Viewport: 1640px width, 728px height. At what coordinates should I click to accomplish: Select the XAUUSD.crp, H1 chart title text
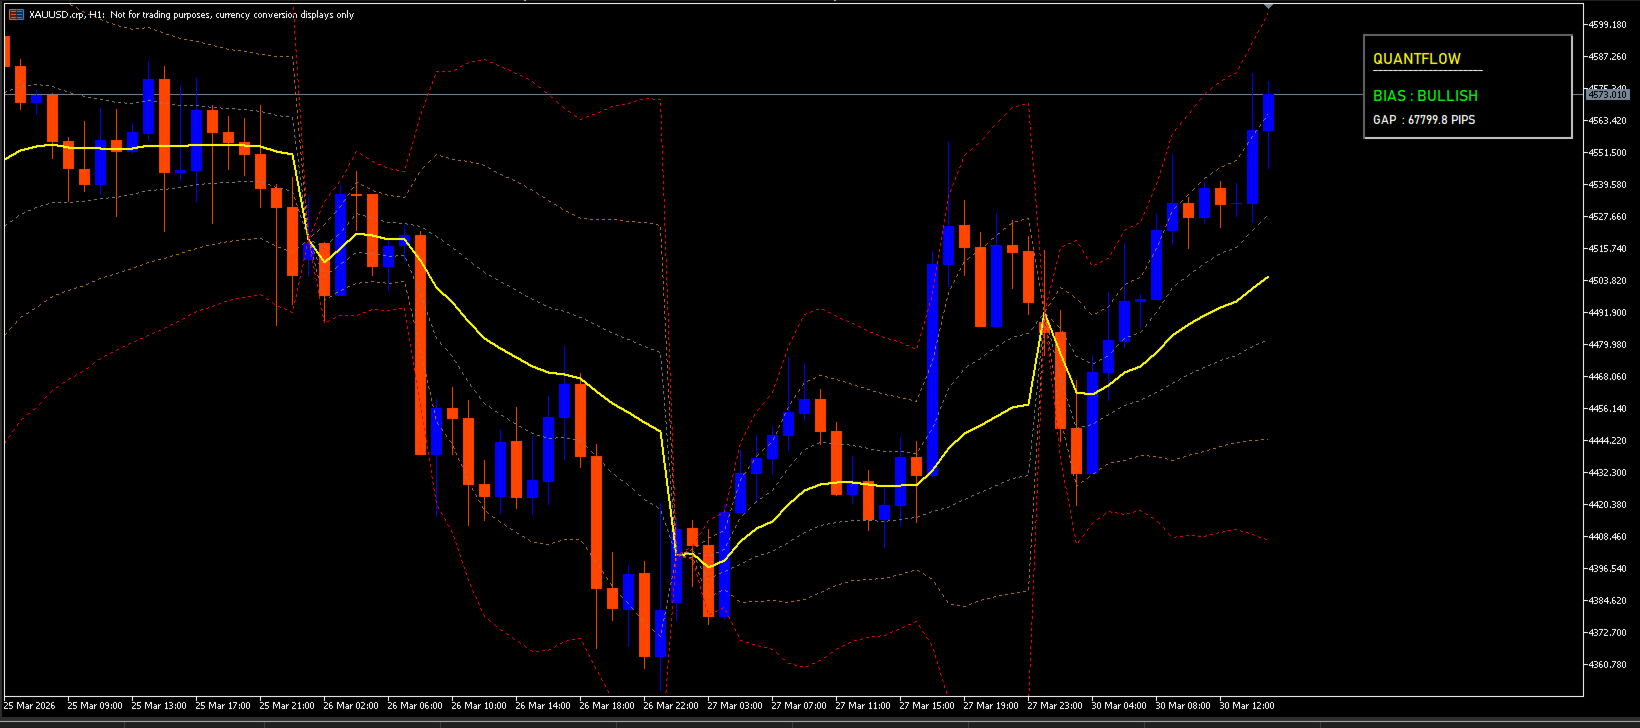click(67, 15)
